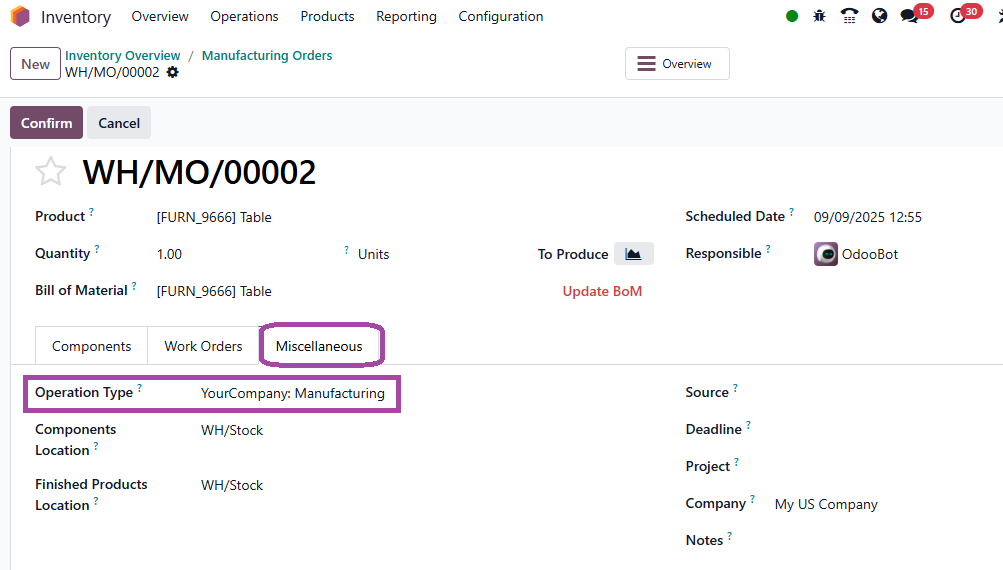Screen dimensions: 1003x570
Task: Click the forecast chart icon button
Action: click(633, 254)
